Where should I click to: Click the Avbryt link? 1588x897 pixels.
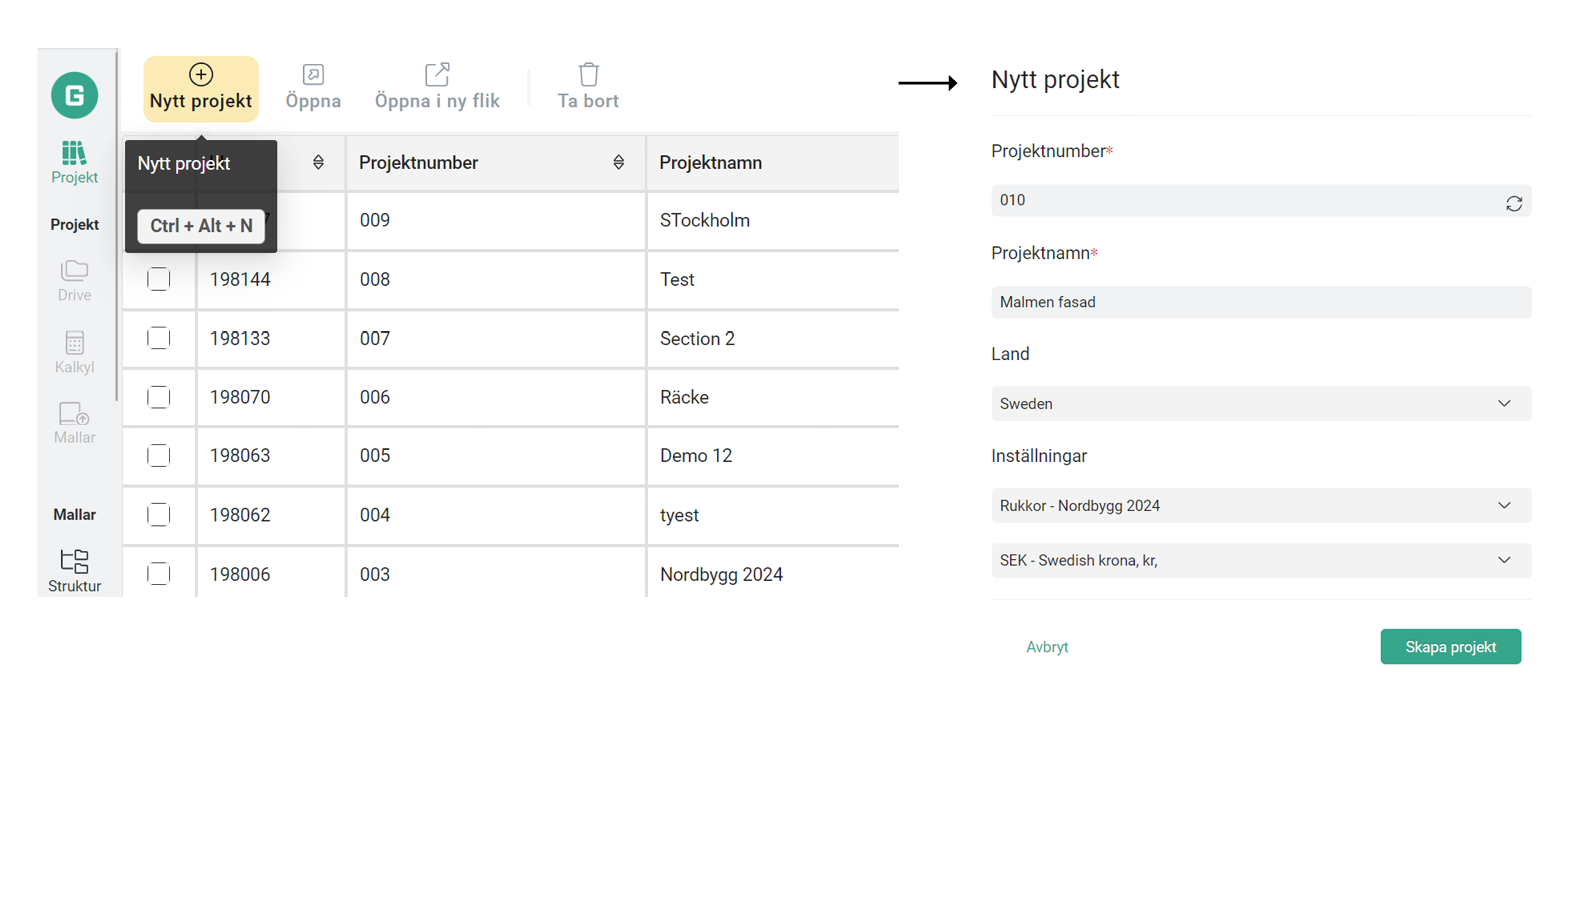point(1047,647)
